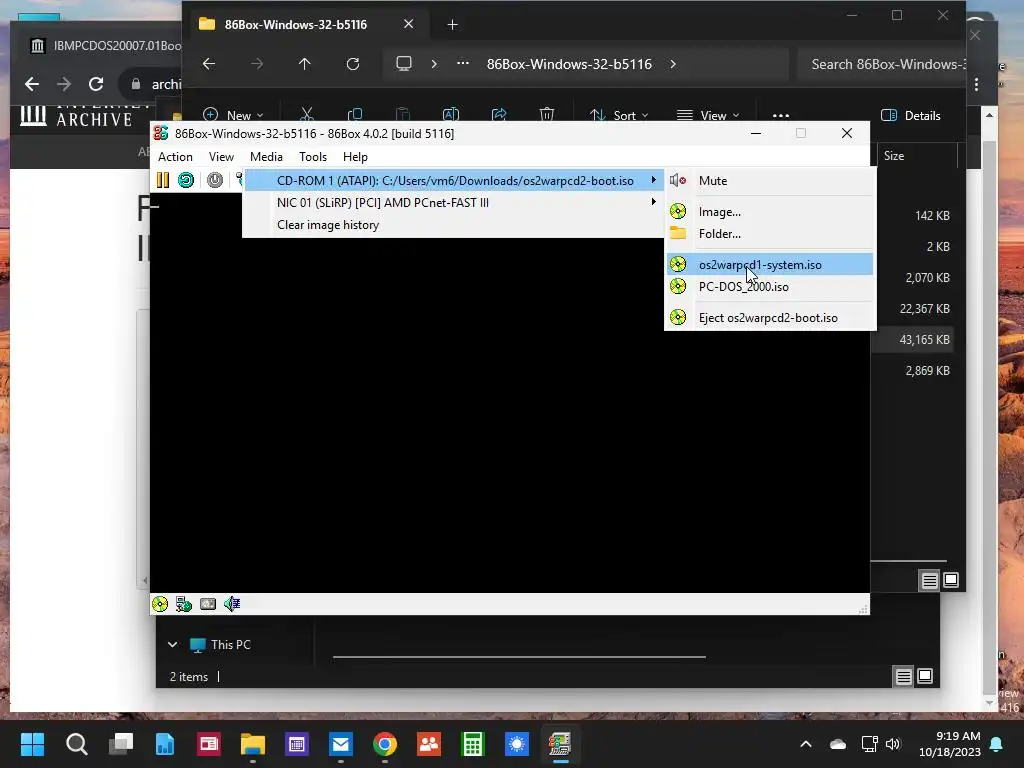Open the Mail app from the taskbar
Screen dimensions: 1024x768
coord(341,744)
